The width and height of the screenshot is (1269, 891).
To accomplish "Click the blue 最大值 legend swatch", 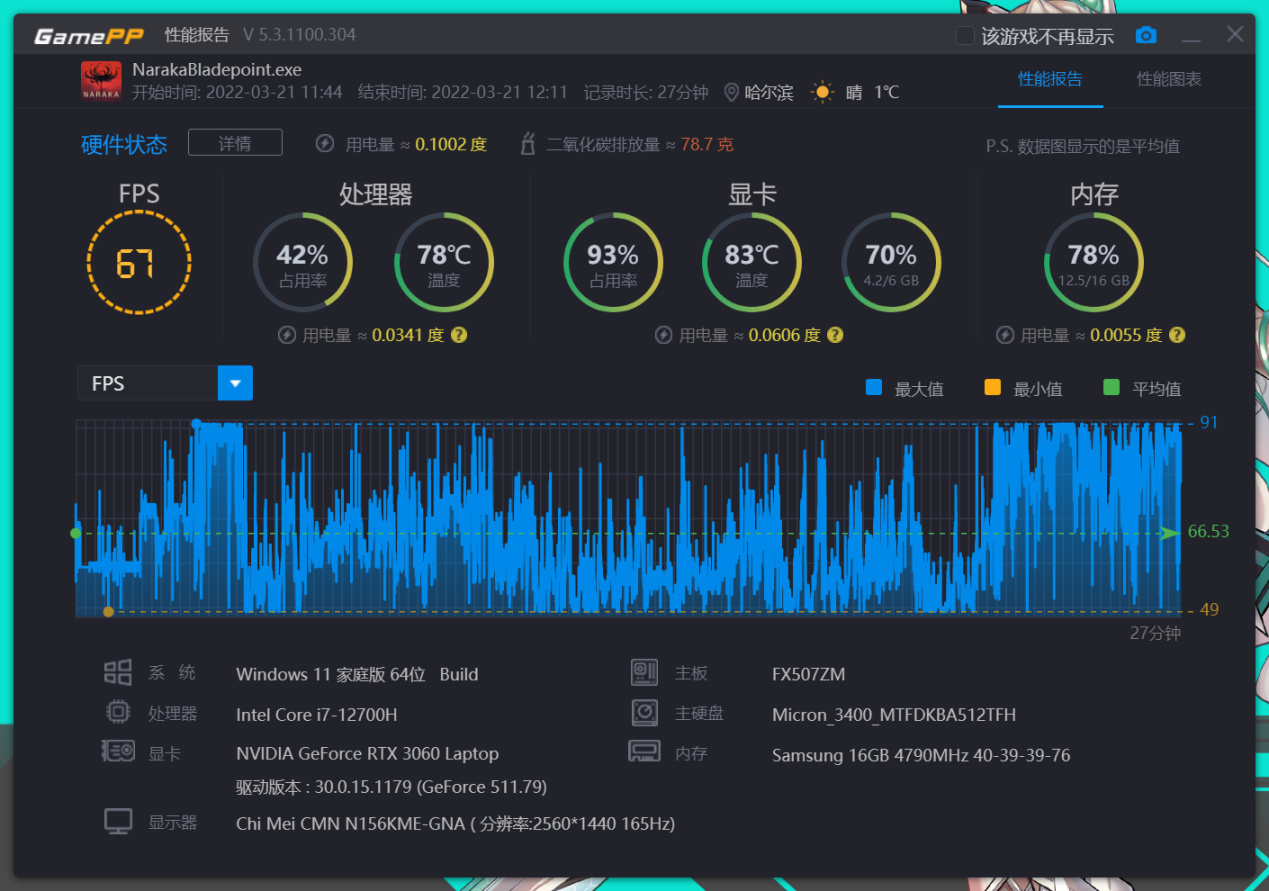I will click(x=874, y=387).
